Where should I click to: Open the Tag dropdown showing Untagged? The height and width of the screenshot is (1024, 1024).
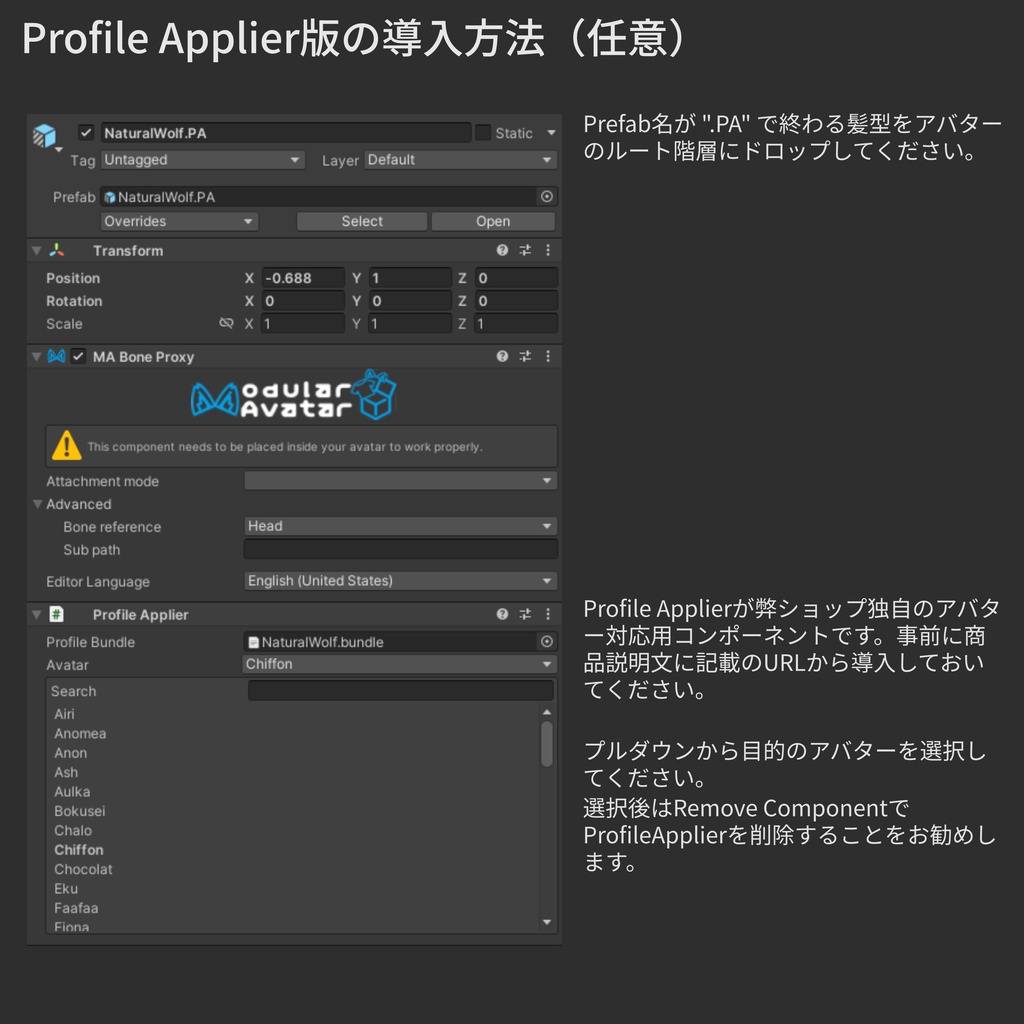(x=202, y=160)
